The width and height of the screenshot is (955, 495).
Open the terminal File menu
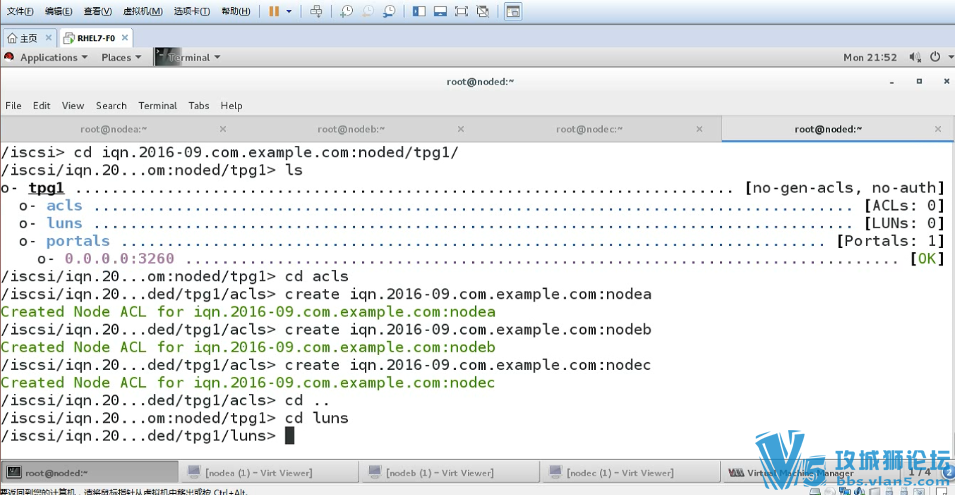[x=13, y=105]
